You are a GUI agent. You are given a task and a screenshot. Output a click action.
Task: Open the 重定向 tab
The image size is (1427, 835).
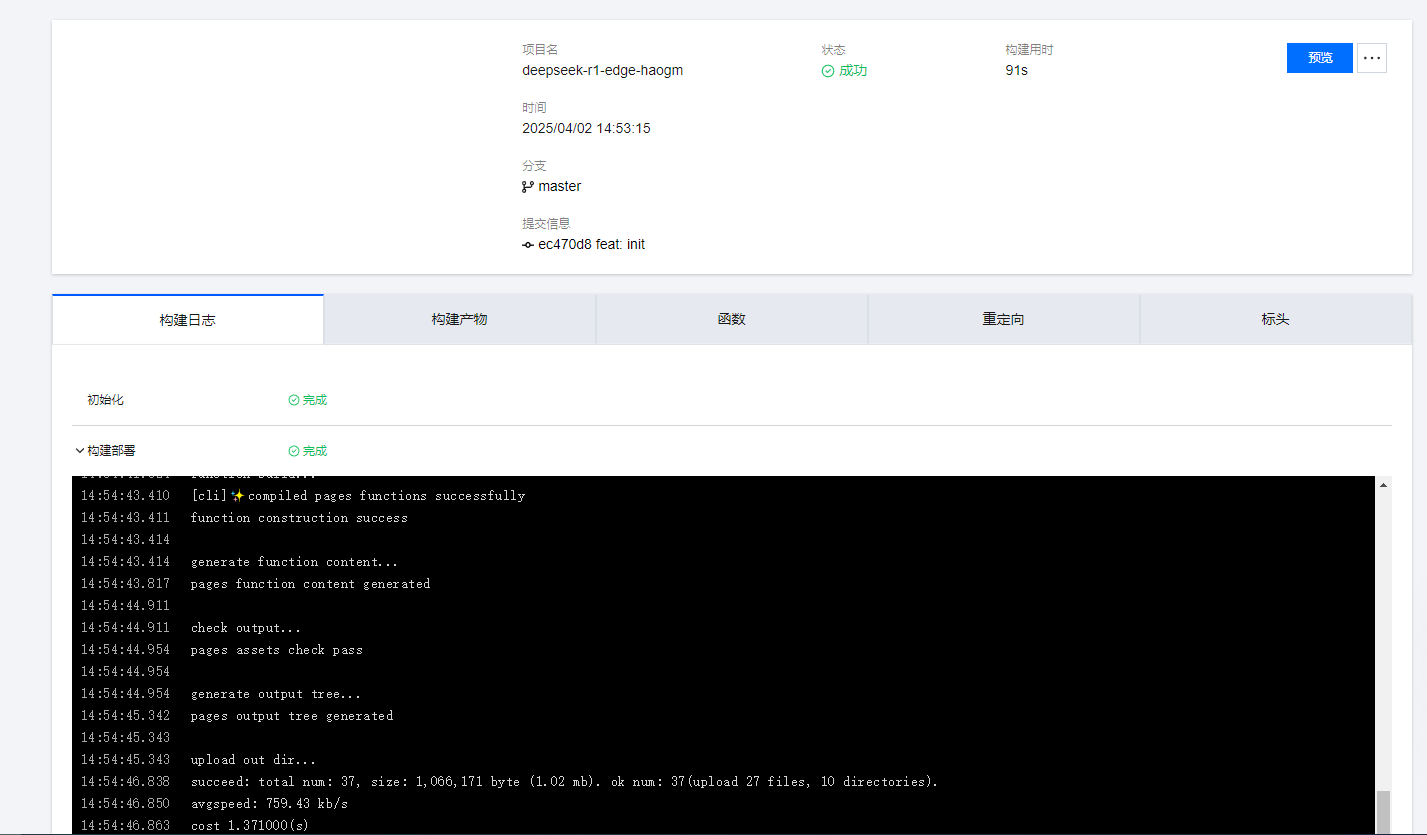coord(1004,320)
